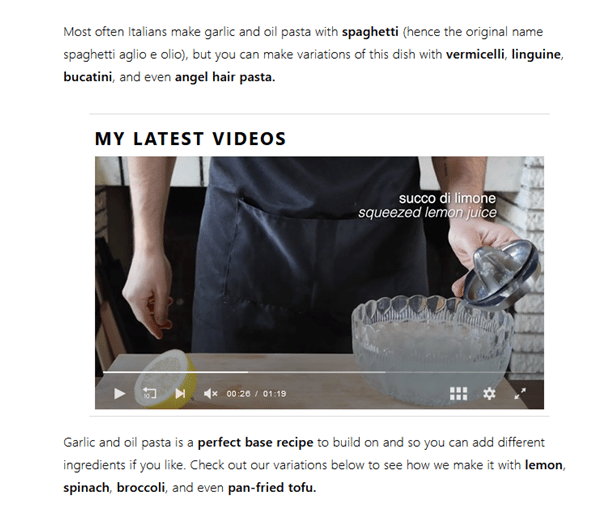Click the bold word broccoli
Image resolution: width=601 pixels, height=518 pixels.
pyautogui.click(x=141, y=488)
